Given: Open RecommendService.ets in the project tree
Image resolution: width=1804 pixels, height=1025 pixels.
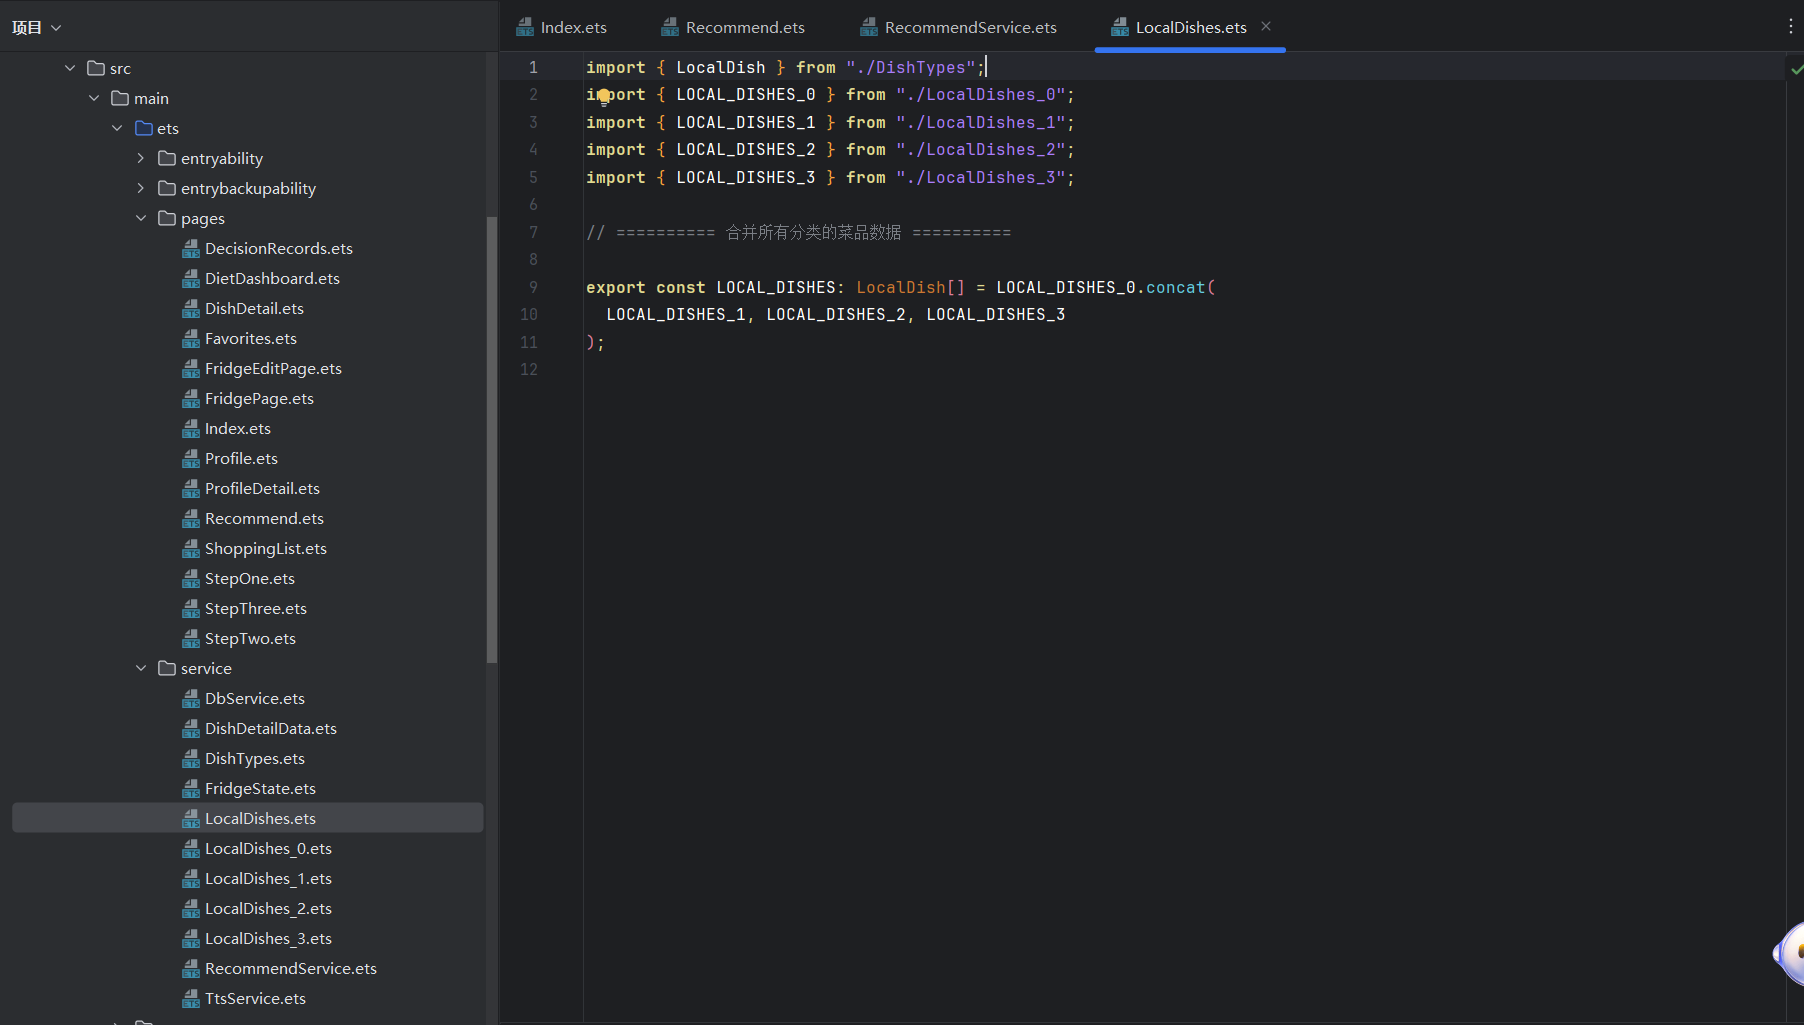Looking at the screenshot, I should 291,968.
